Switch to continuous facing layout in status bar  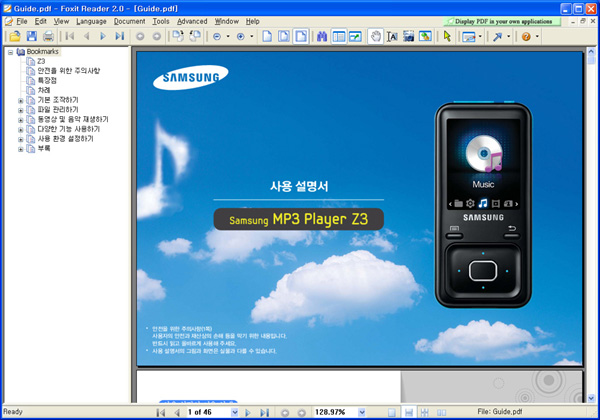pyautogui.click(x=425, y=412)
